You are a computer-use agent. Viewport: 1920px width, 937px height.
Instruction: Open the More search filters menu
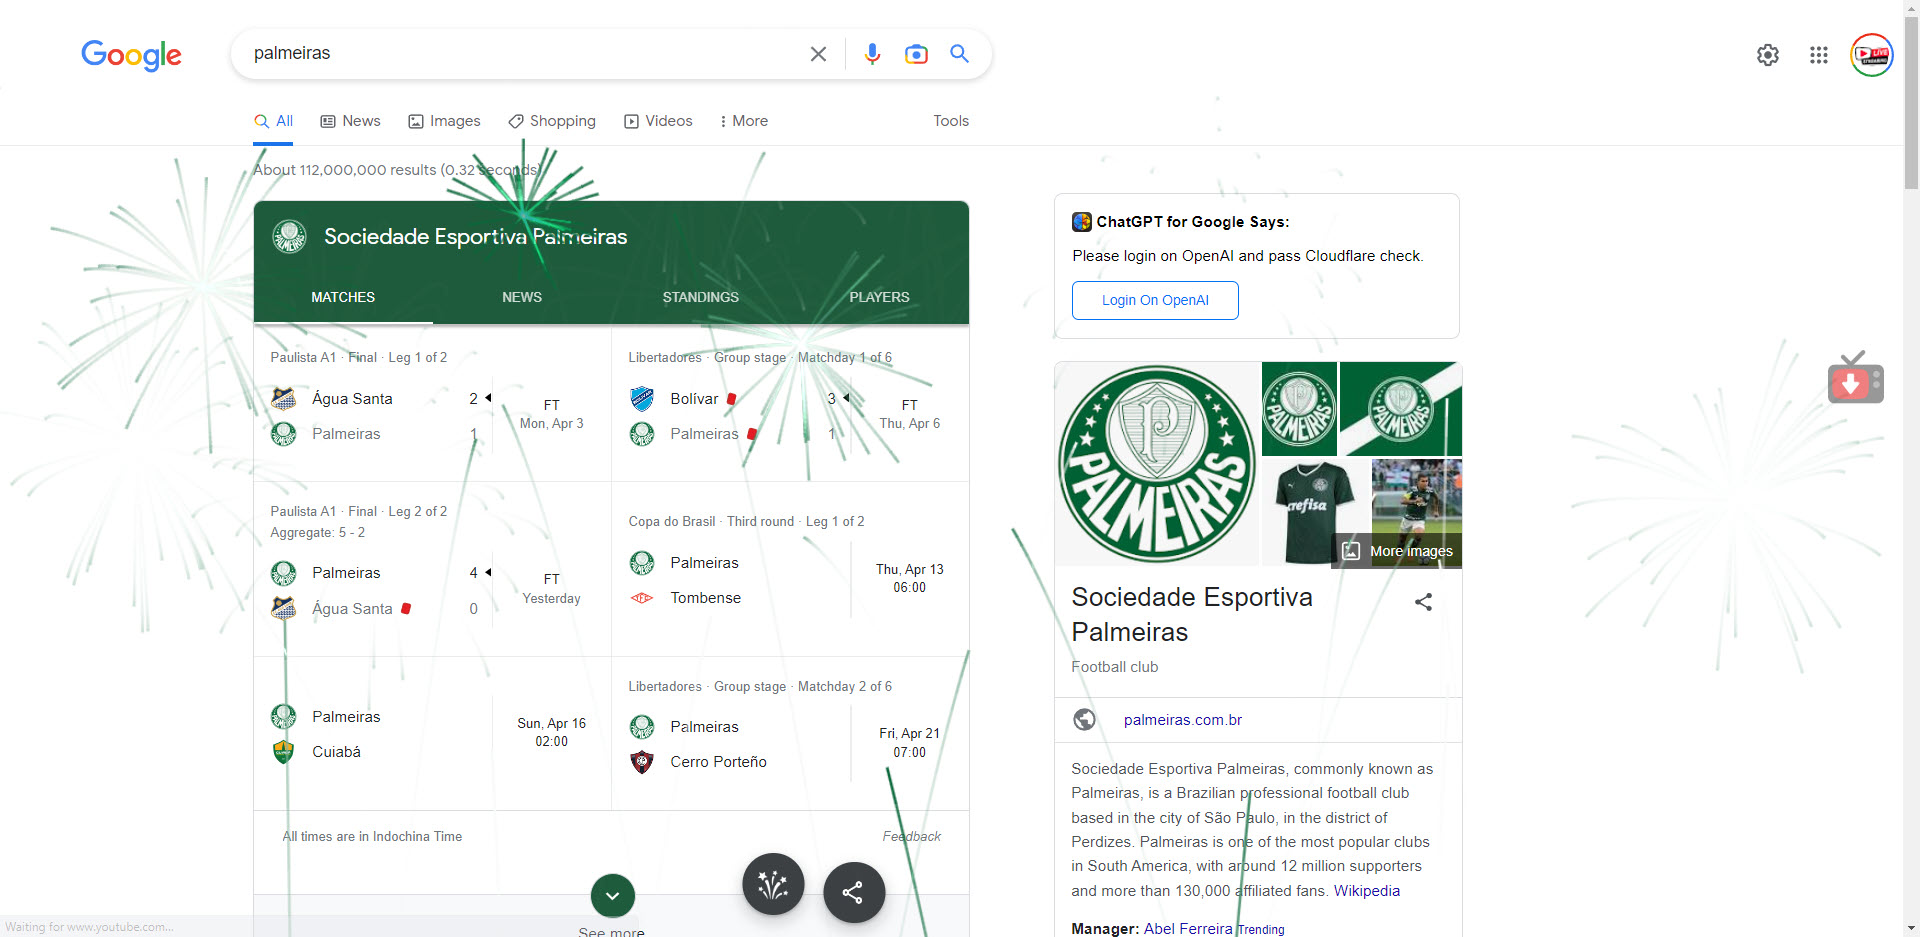point(744,121)
